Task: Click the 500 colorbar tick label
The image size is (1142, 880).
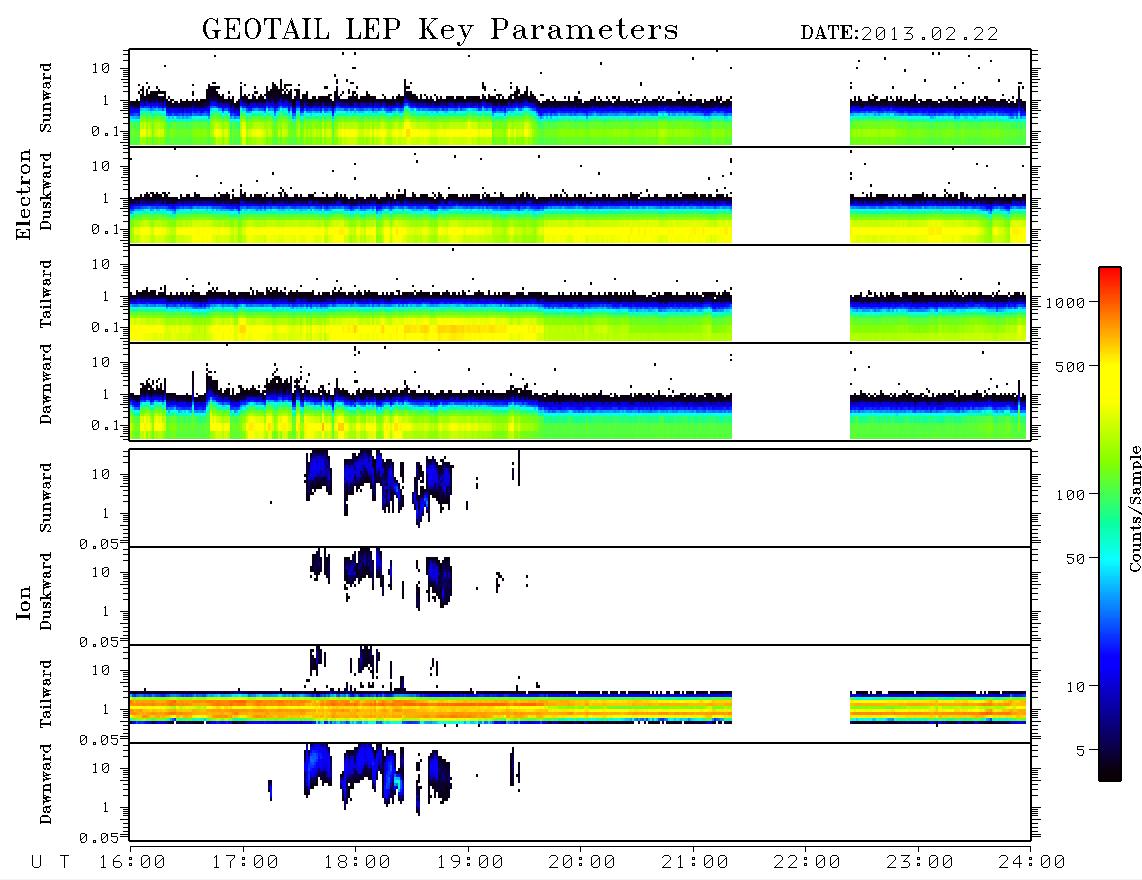Action: [1070, 366]
